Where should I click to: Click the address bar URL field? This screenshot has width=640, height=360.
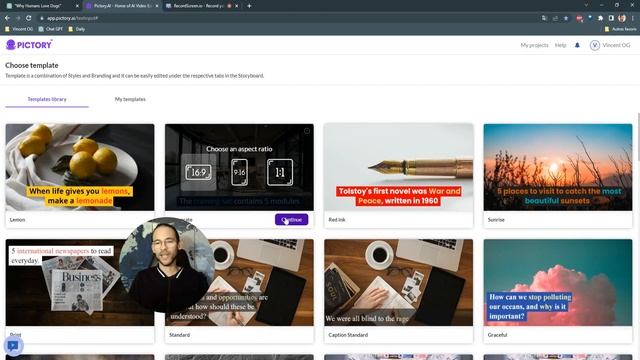[286, 18]
